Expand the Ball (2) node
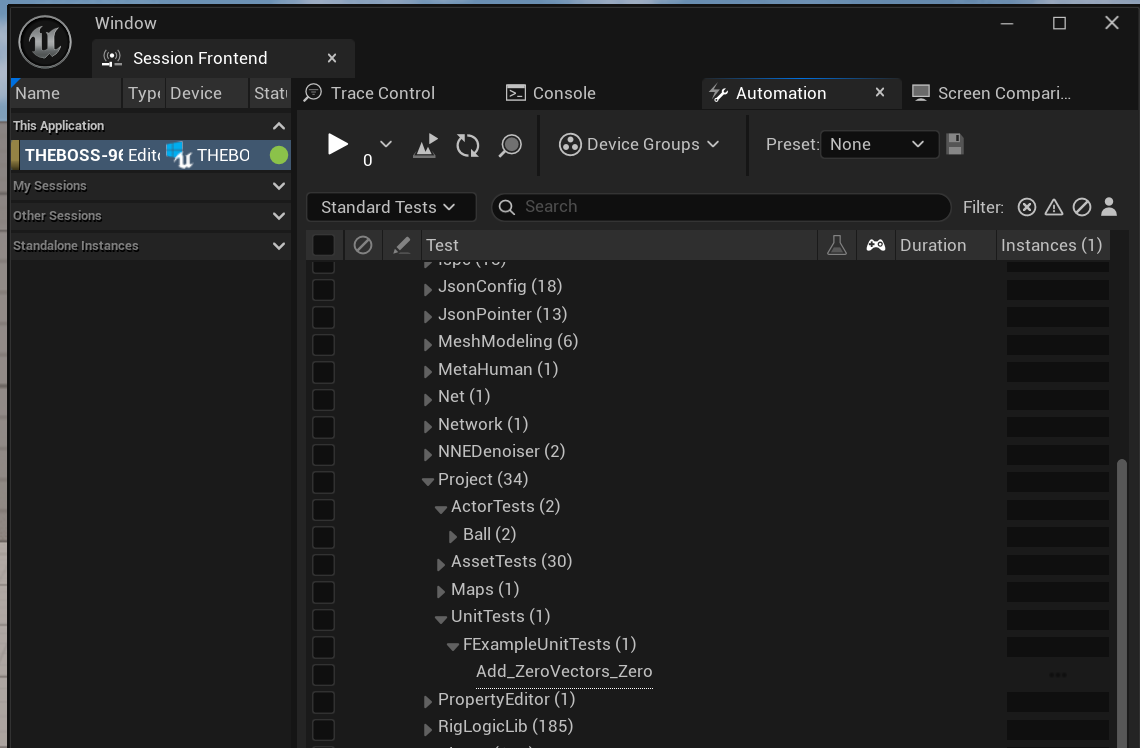 (x=452, y=536)
